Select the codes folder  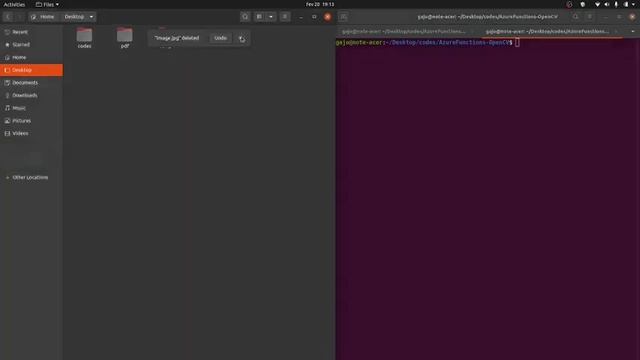coord(84,38)
